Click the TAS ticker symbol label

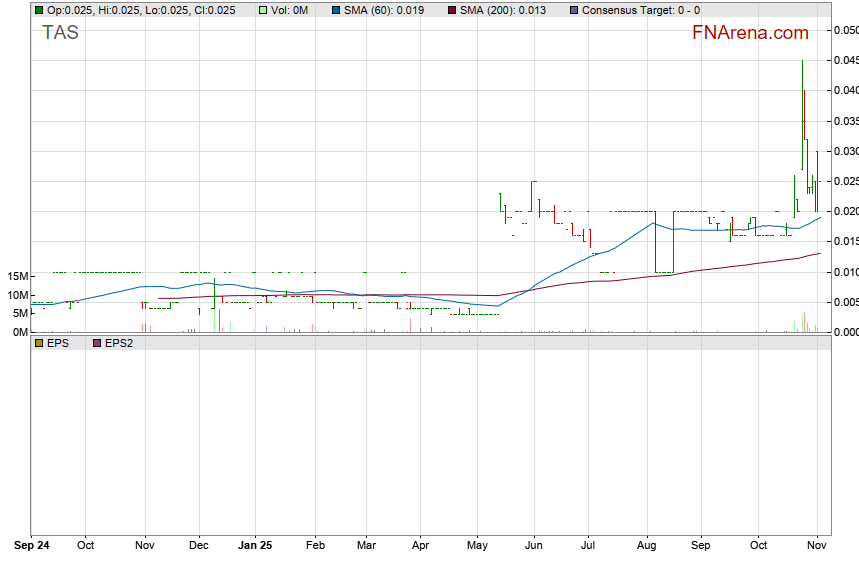click(x=60, y=32)
